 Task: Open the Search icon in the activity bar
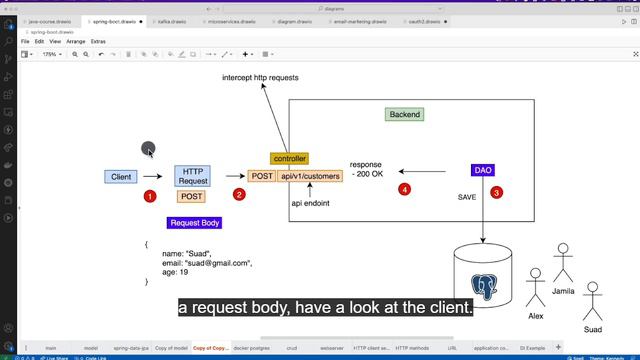click(x=8, y=42)
